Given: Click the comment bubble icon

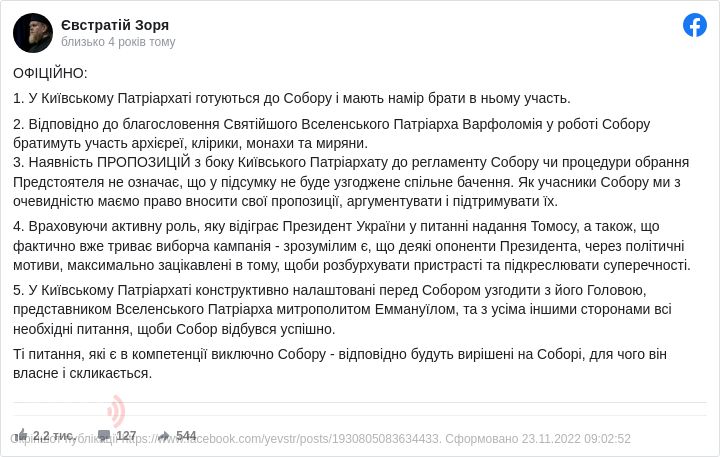Looking at the screenshot, I should coord(104,435).
